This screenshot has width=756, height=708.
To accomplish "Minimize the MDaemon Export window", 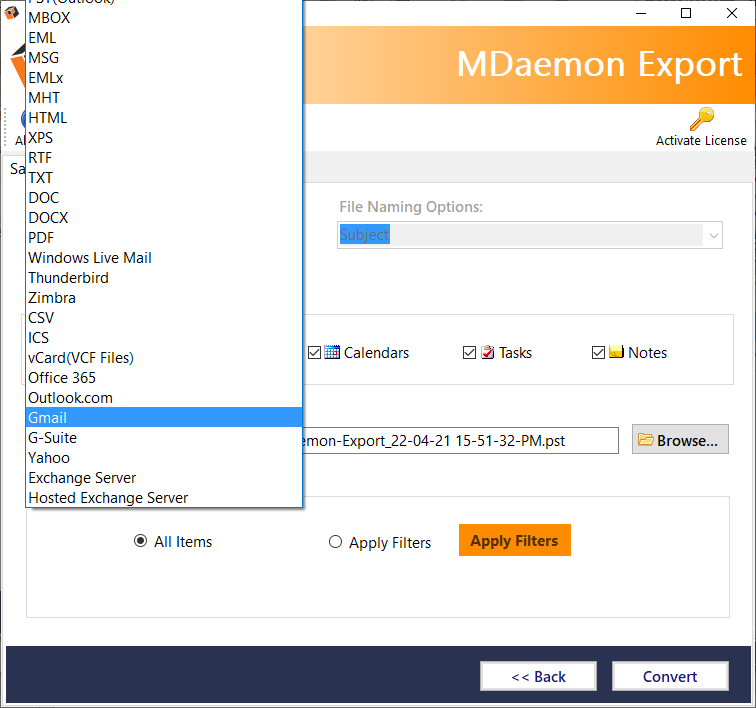I will pyautogui.click(x=641, y=13).
